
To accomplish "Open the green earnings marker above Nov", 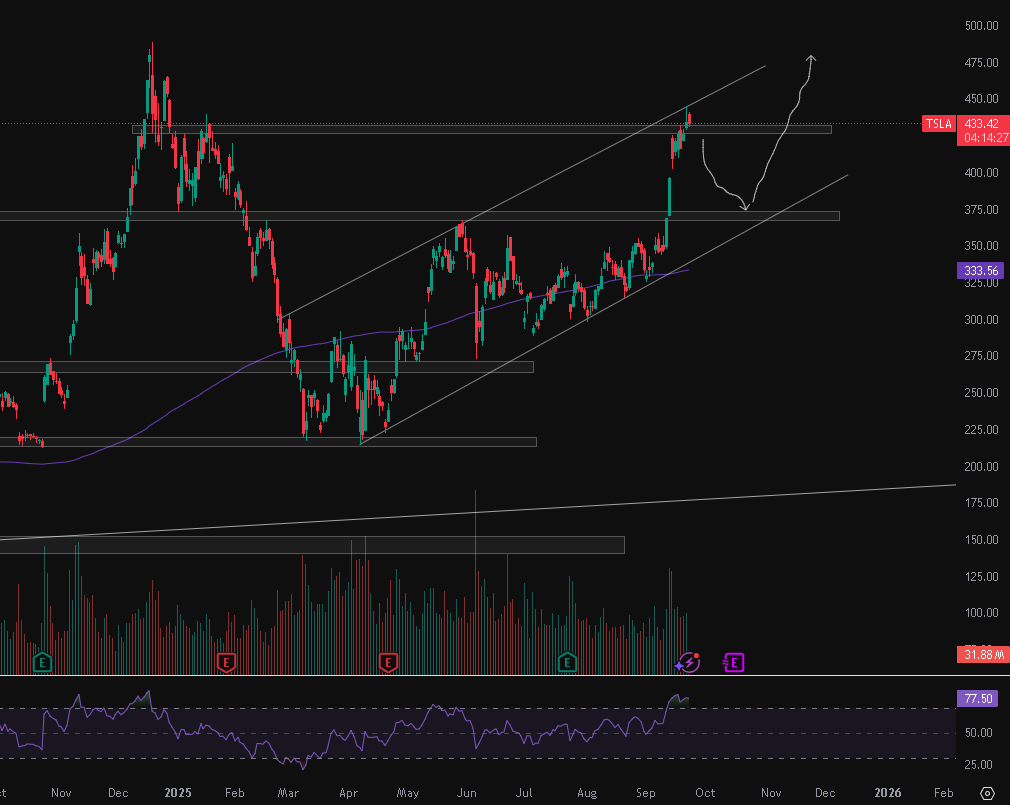I will [42, 661].
